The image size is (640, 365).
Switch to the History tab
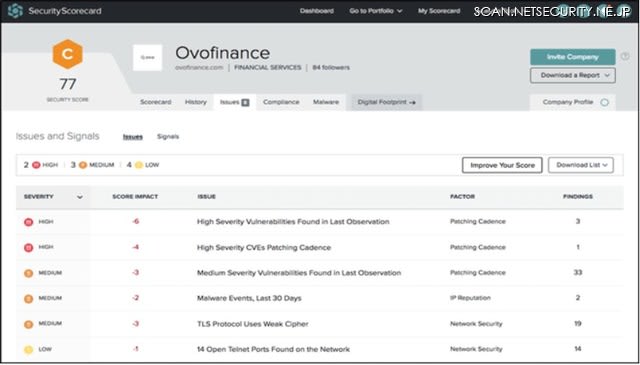tap(196, 102)
